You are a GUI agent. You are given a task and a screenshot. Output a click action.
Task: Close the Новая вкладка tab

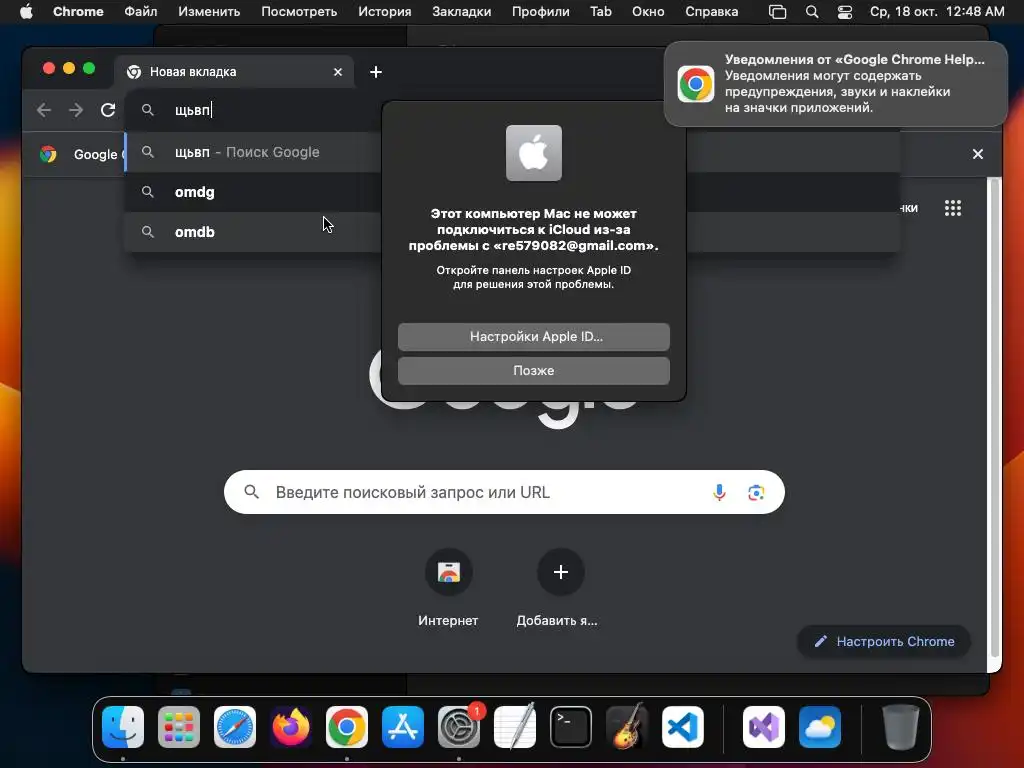(x=338, y=72)
